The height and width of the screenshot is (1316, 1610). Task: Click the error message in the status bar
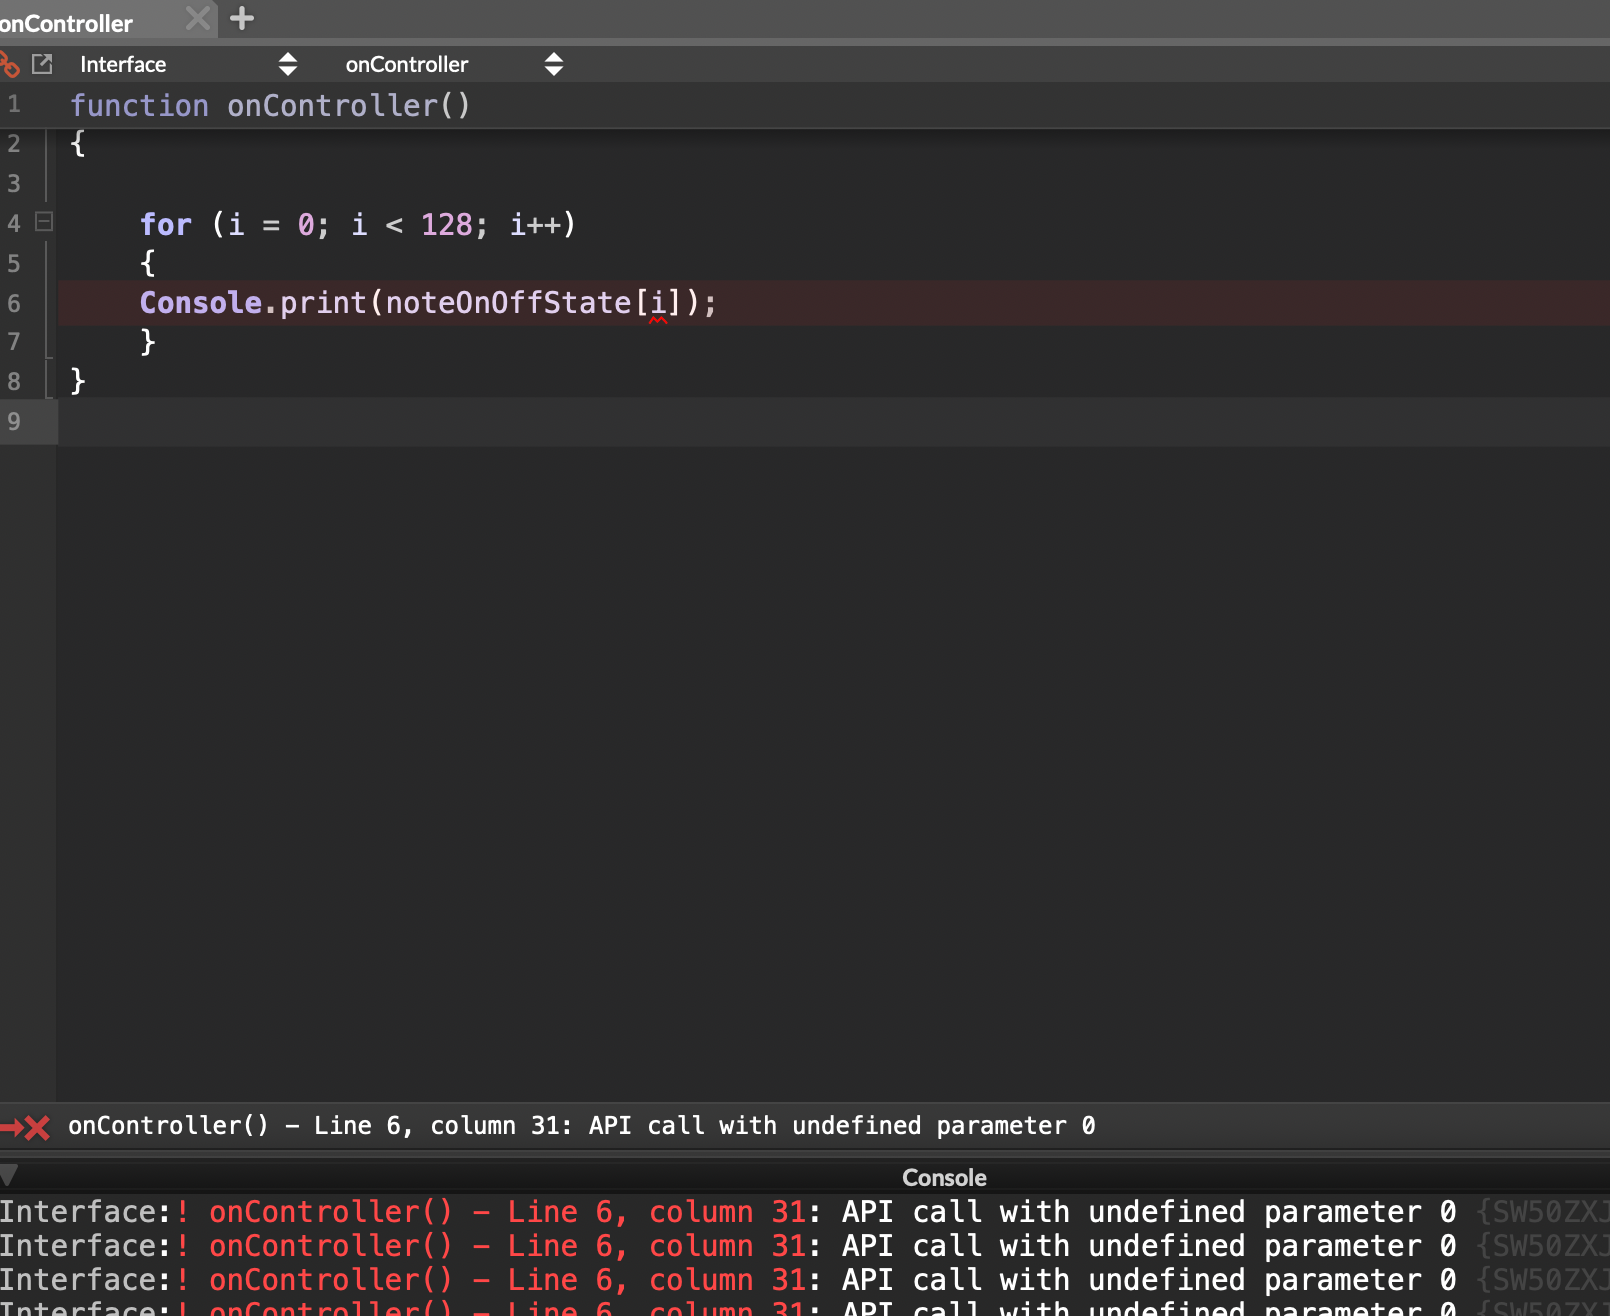coord(581,1126)
